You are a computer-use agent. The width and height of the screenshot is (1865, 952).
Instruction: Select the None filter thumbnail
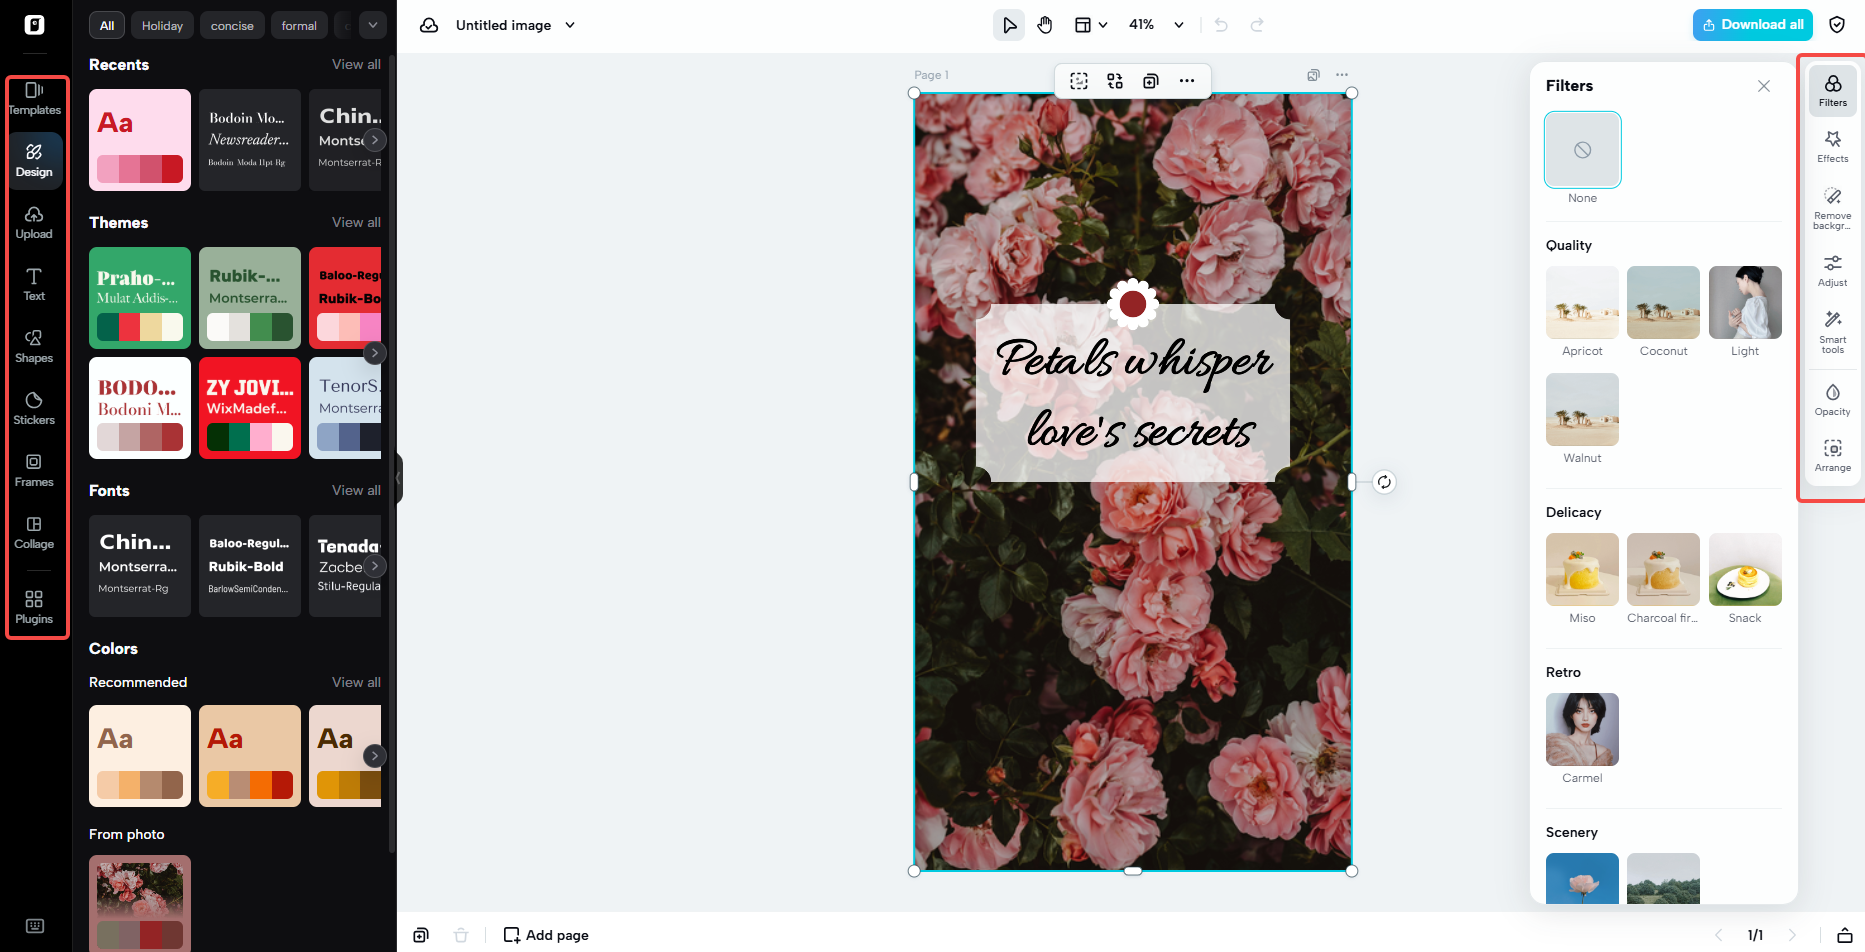pyautogui.click(x=1582, y=150)
